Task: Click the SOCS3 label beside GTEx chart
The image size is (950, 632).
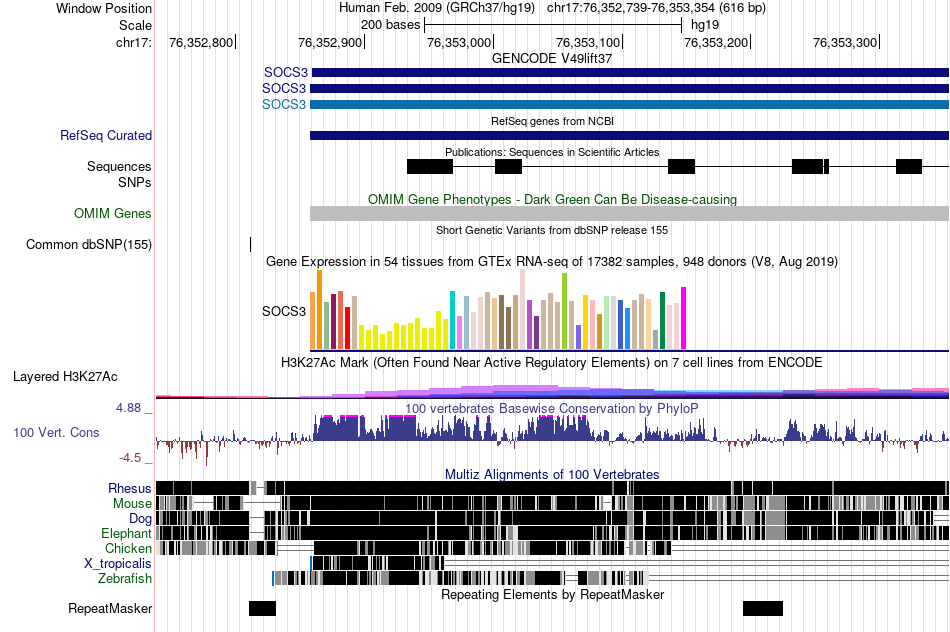Action: click(284, 311)
